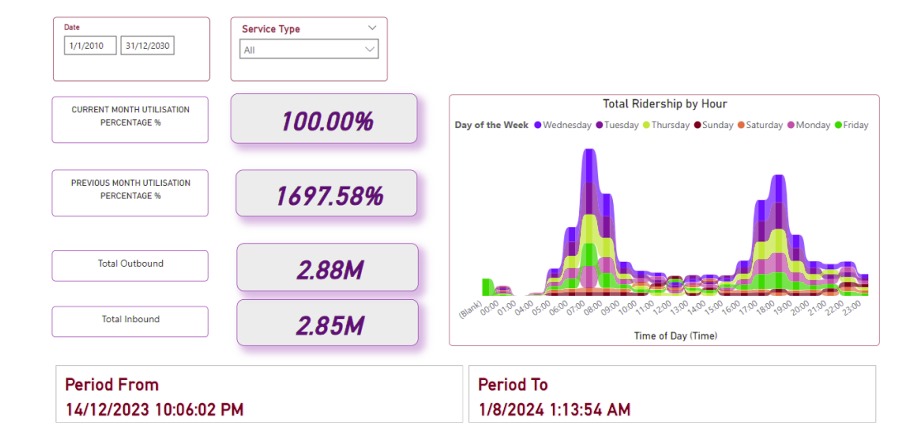Click the Total Ridership by Hour chart title
This screenshot has width=904, height=442.
664,104
